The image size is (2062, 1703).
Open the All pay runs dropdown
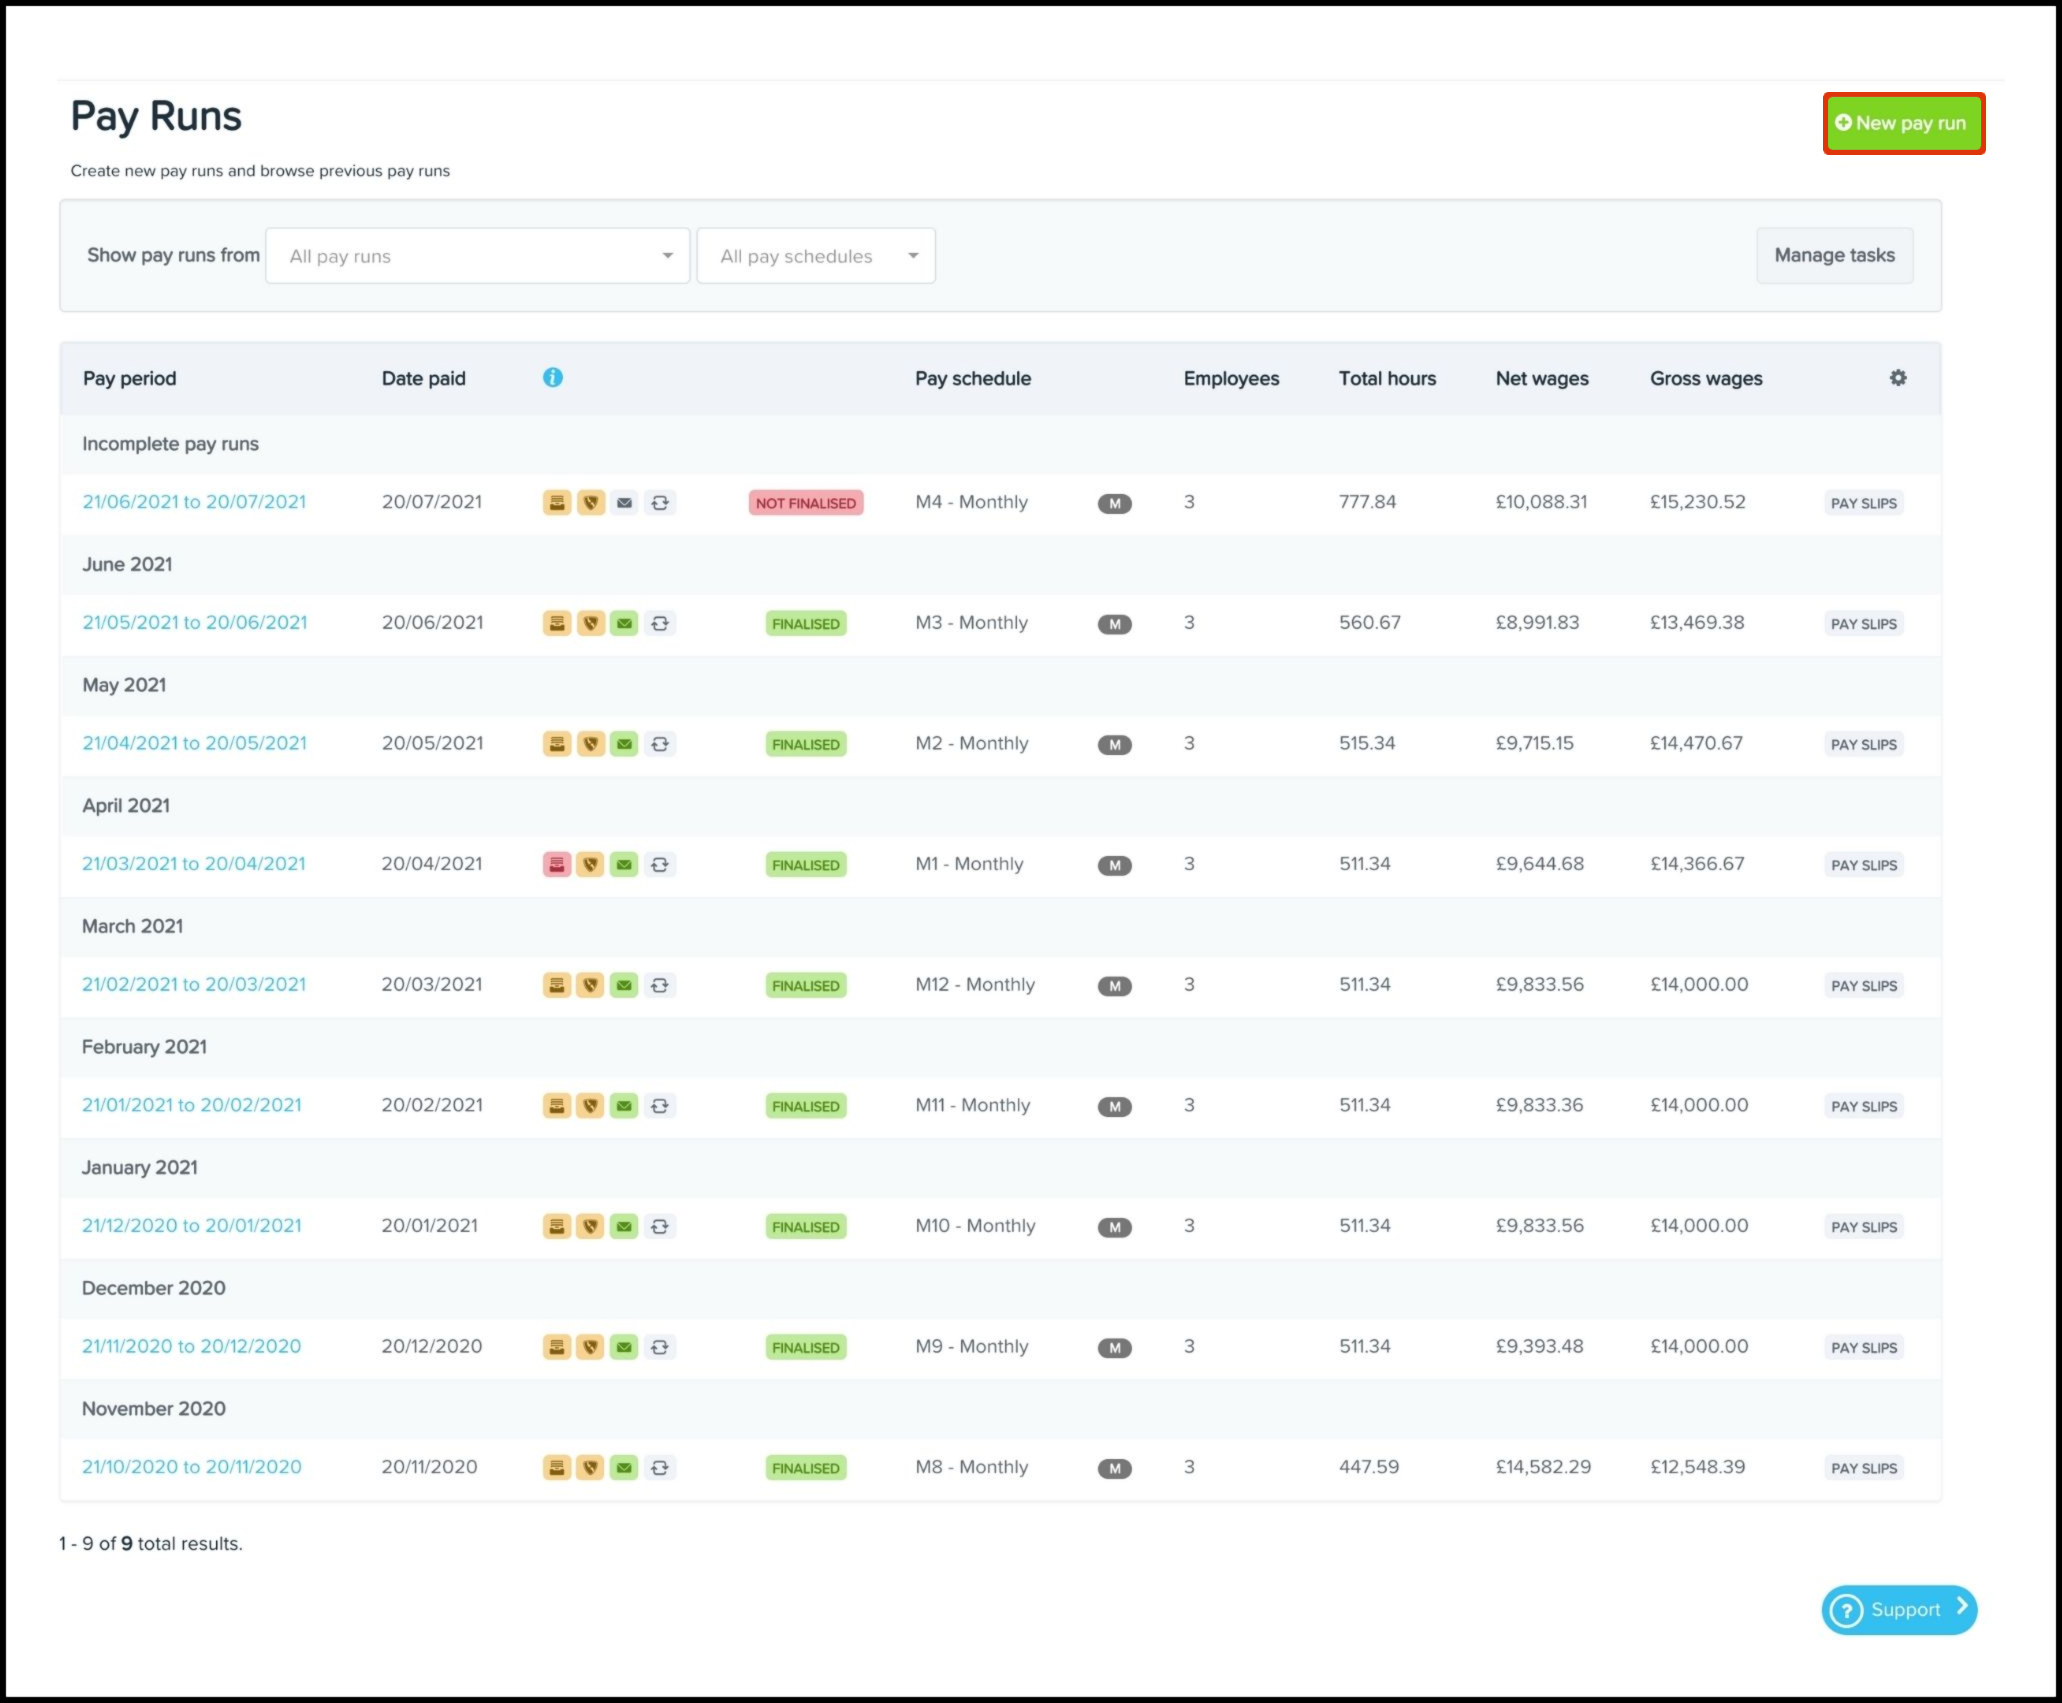point(477,256)
